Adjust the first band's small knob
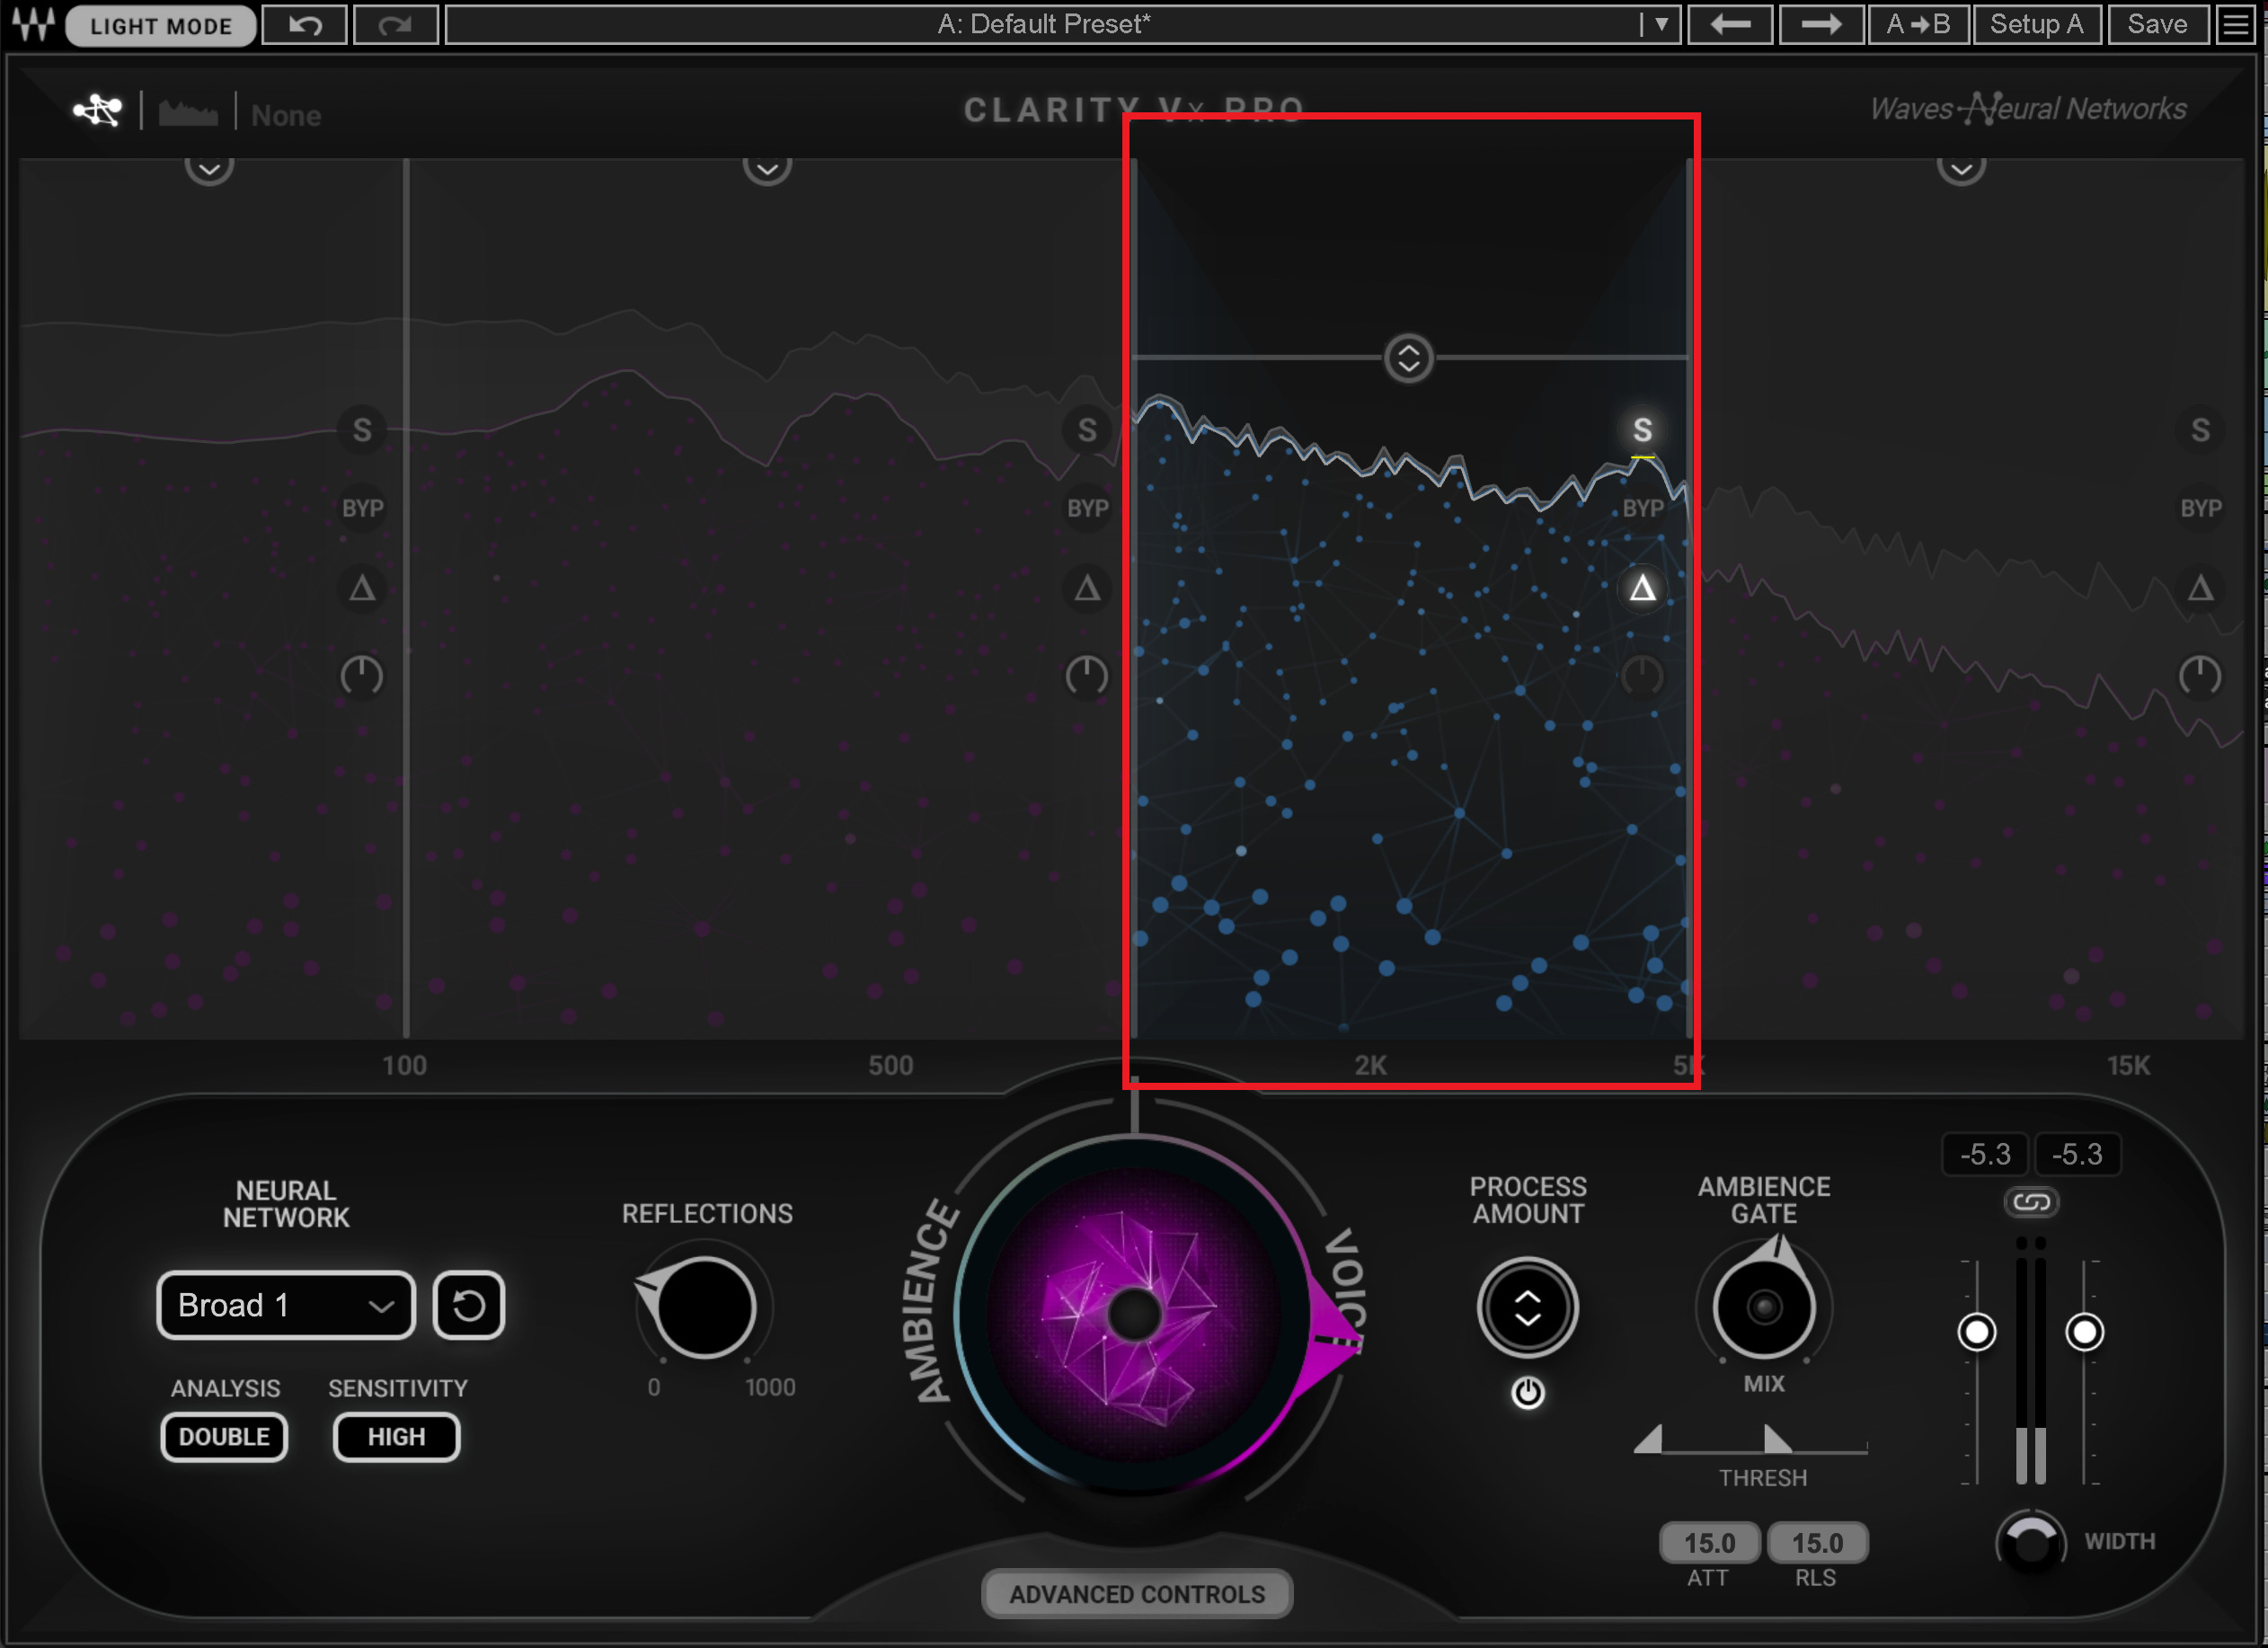This screenshot has height=1648, width=2268. tap(362, 676)
